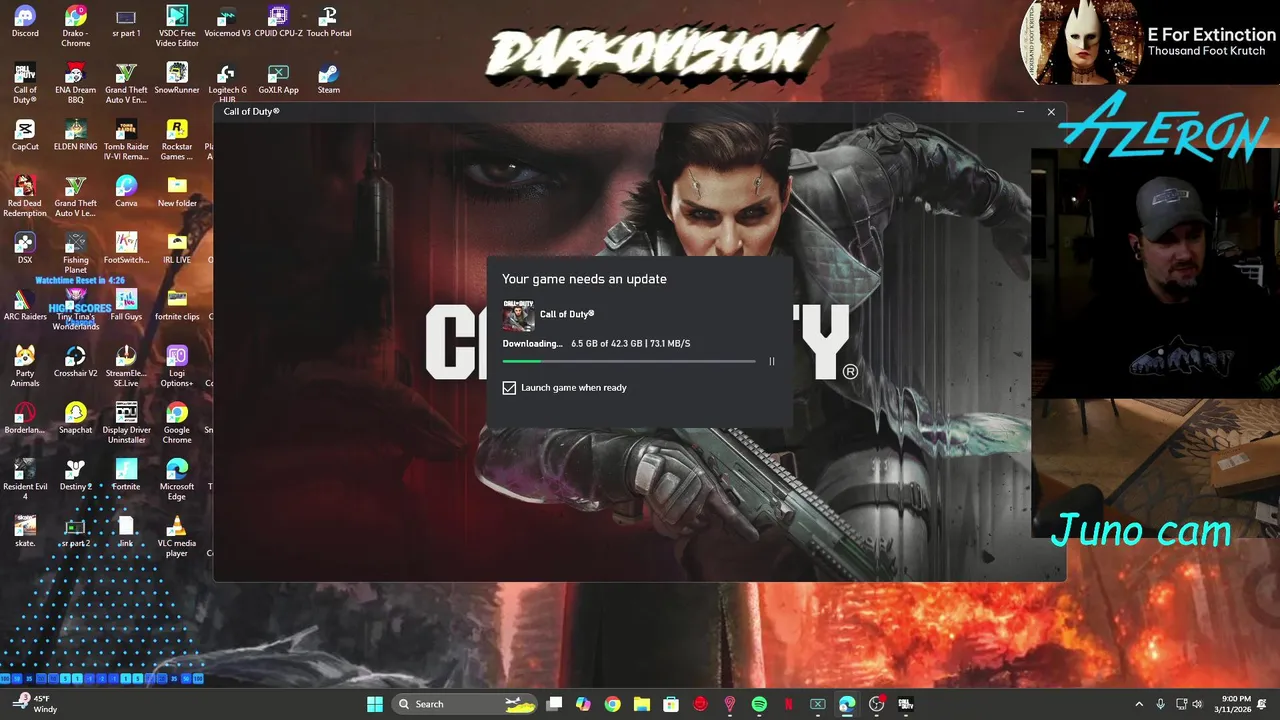
Task: Open the Fall Guys shortcut
Action: pos(126,305)
